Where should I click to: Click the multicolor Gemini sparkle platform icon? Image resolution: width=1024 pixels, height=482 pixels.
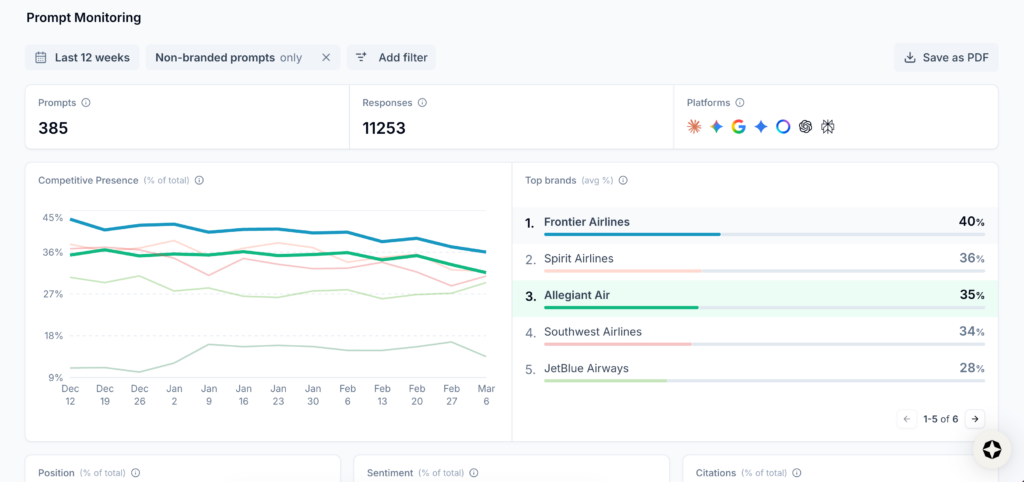716,127
